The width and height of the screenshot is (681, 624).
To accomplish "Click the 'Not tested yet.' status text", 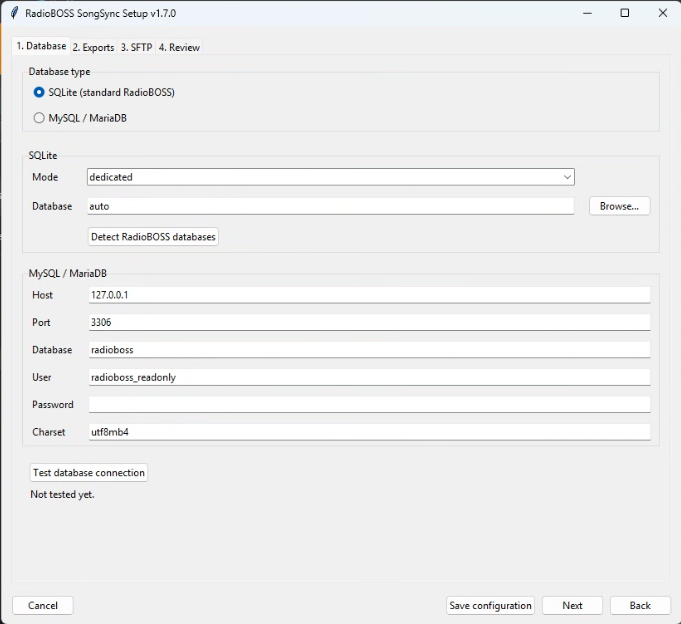I will coord(62,495).
